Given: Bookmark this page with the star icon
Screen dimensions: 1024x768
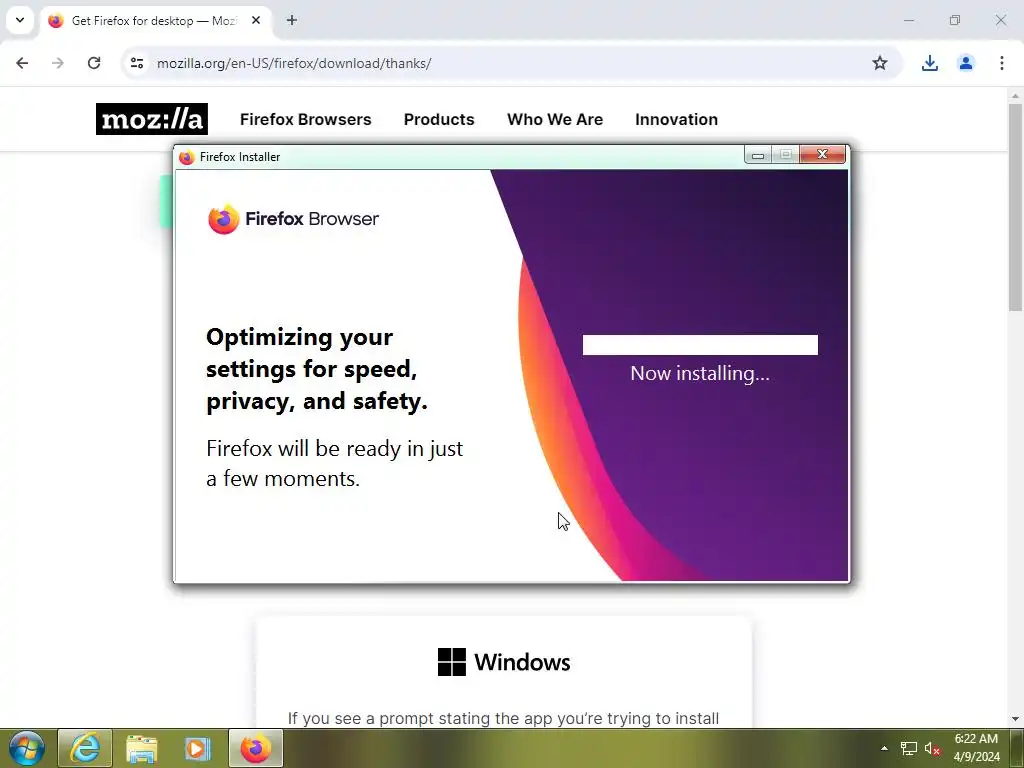Looking at the screenshot, I should tap(880, 63).
